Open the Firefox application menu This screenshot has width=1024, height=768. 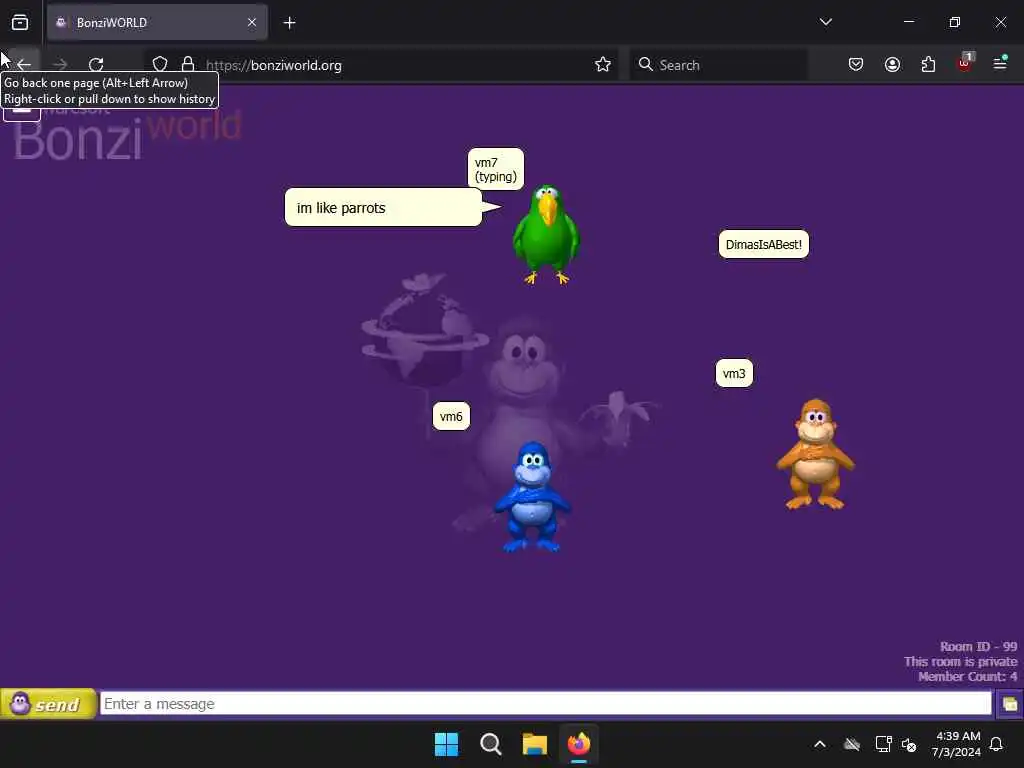coord(1000,63)
